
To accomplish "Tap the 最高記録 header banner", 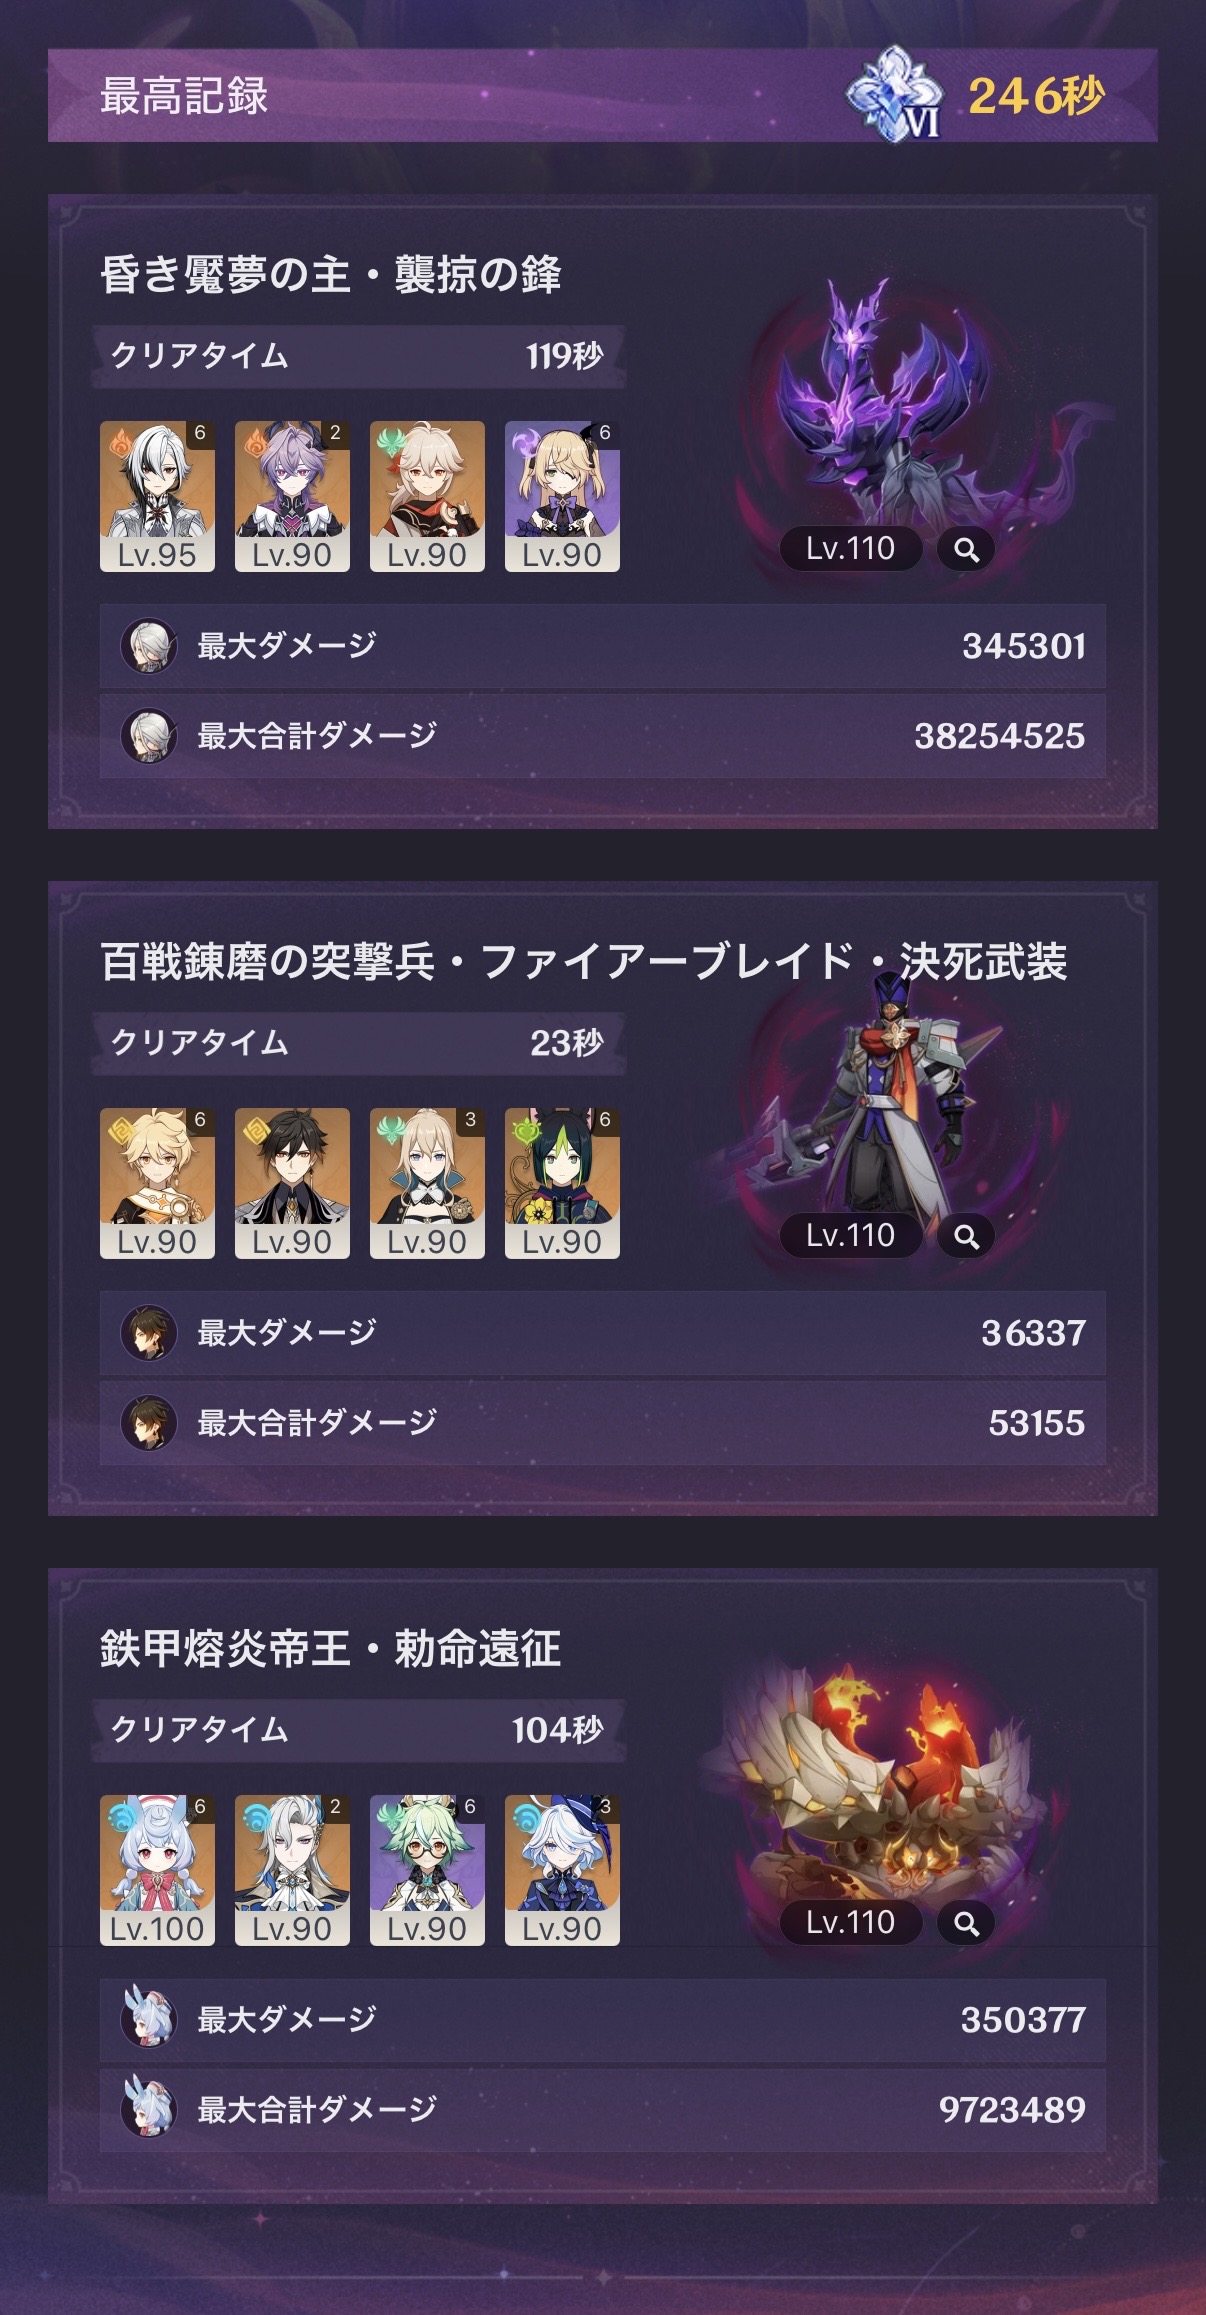I will [x=603, y=95].
